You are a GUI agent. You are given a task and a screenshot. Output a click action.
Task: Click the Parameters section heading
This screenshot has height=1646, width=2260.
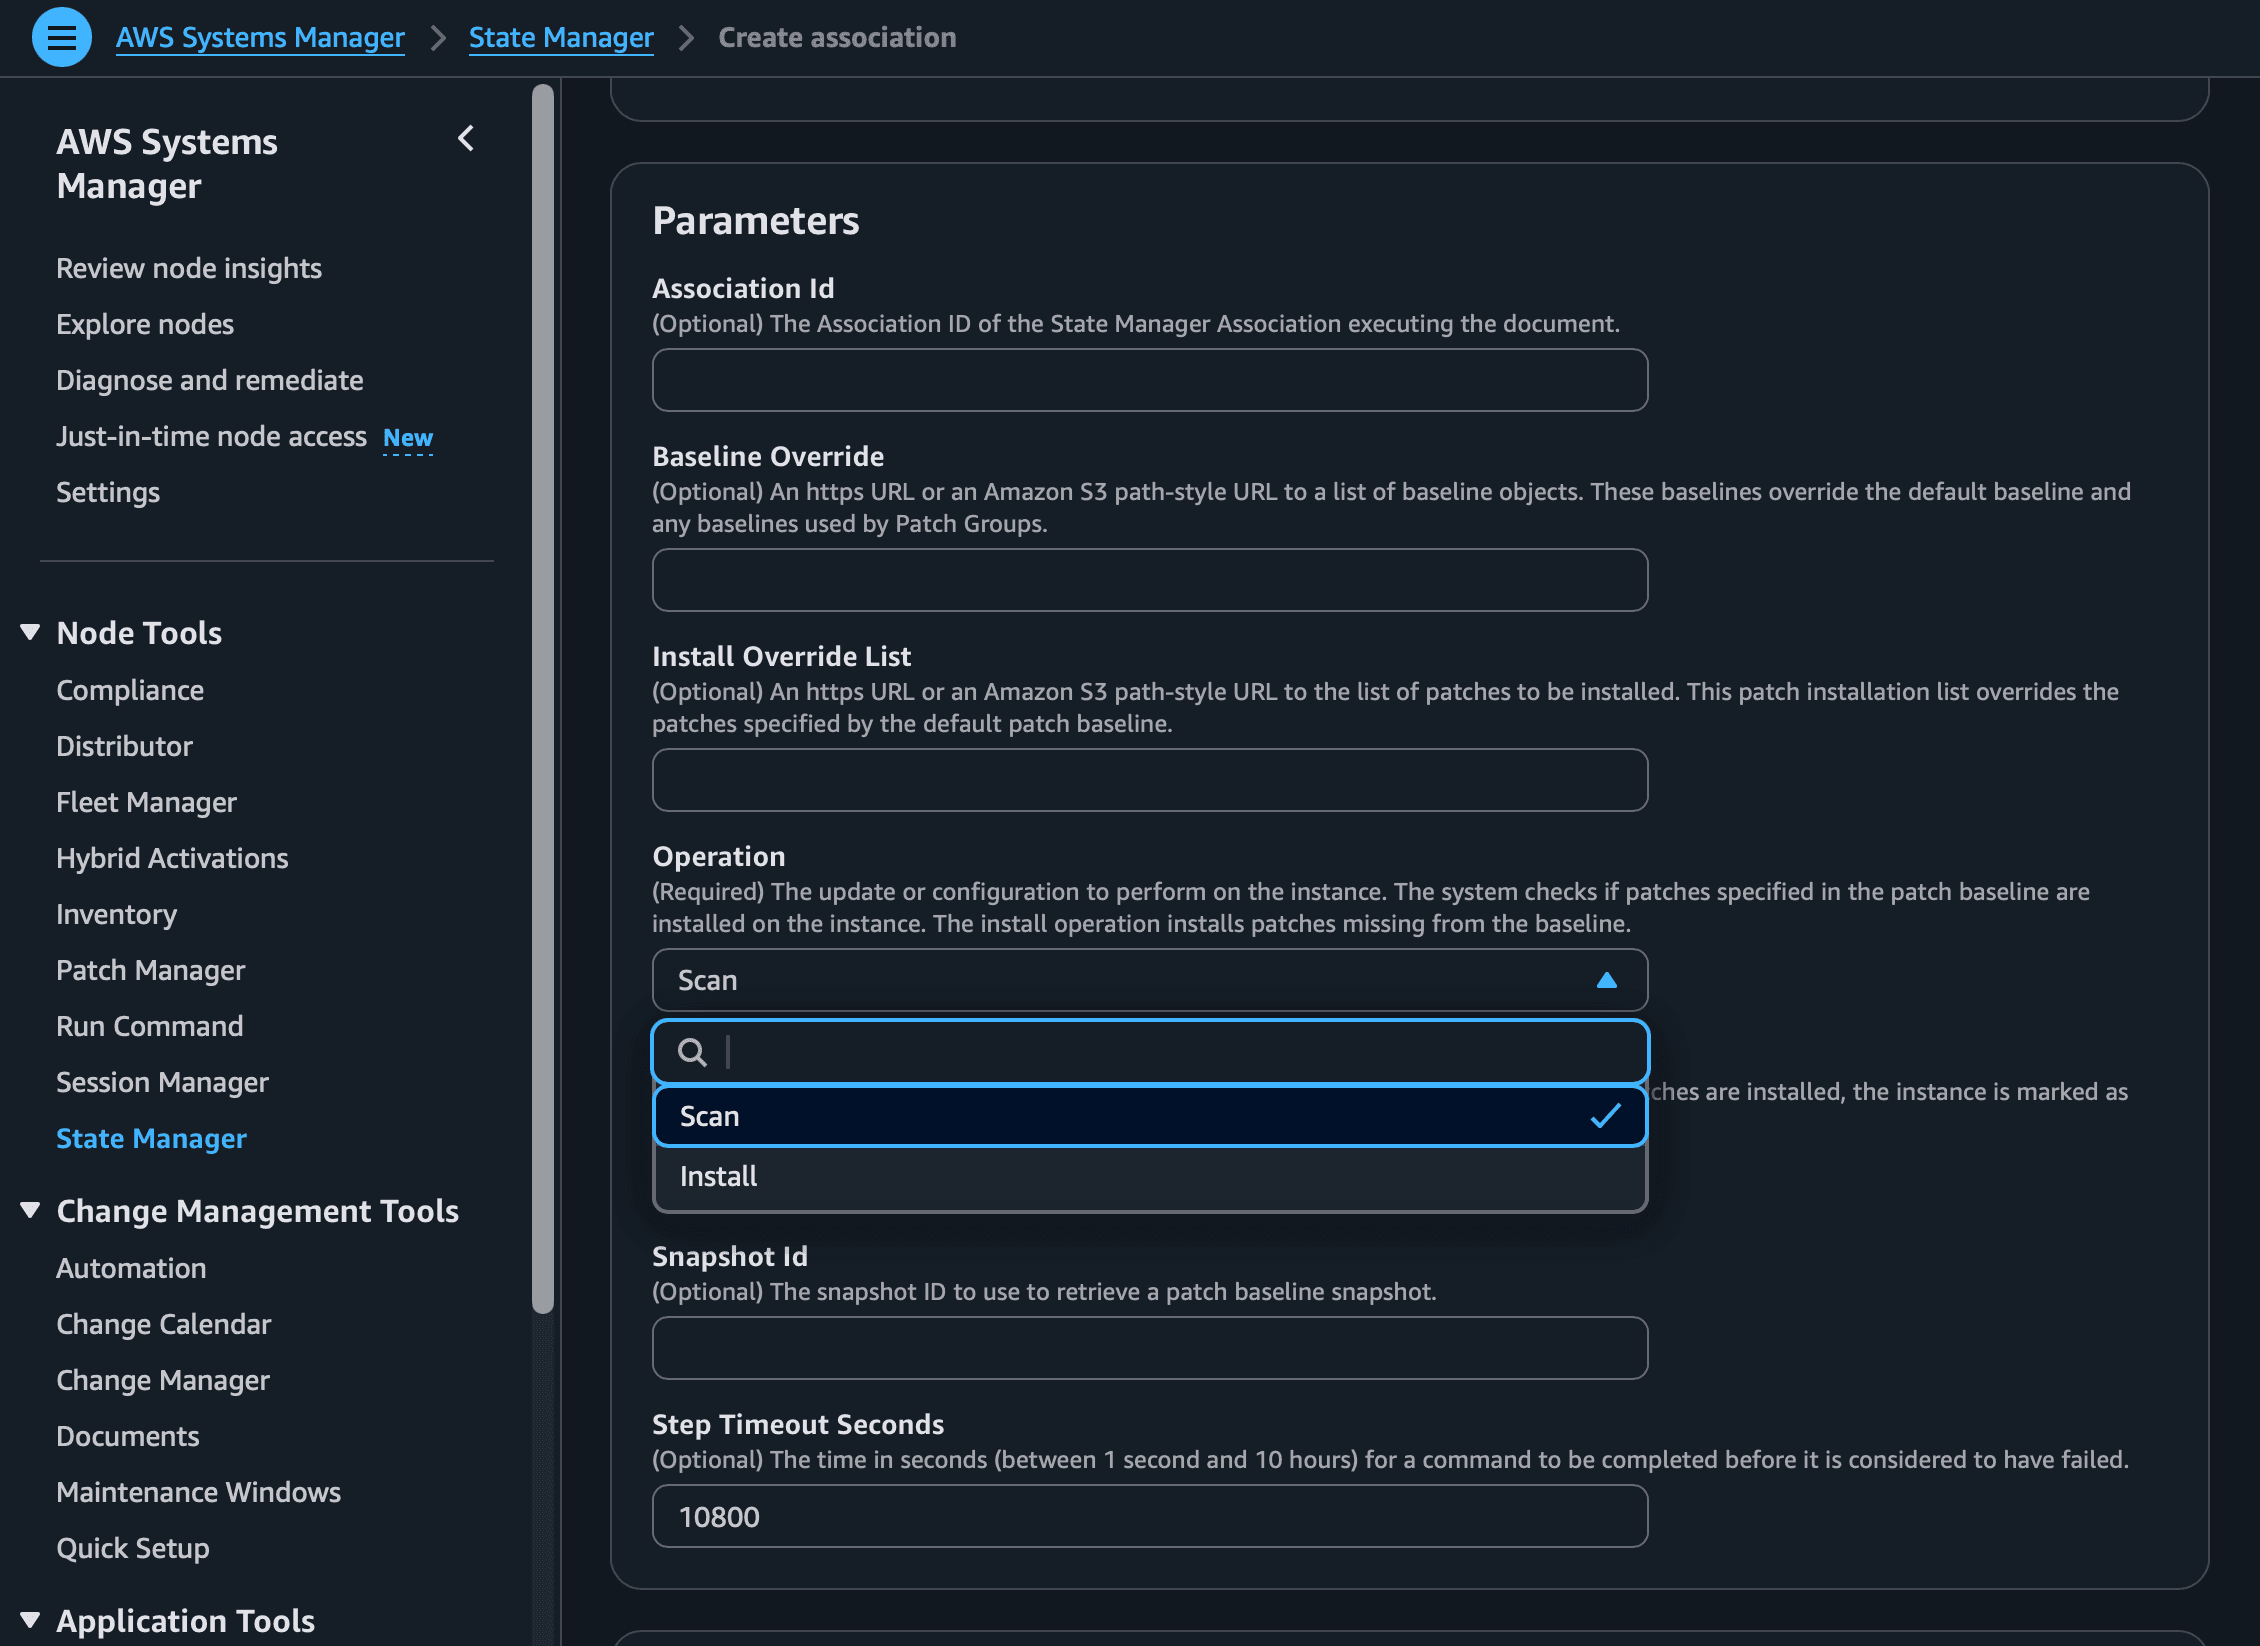[756, 220]
